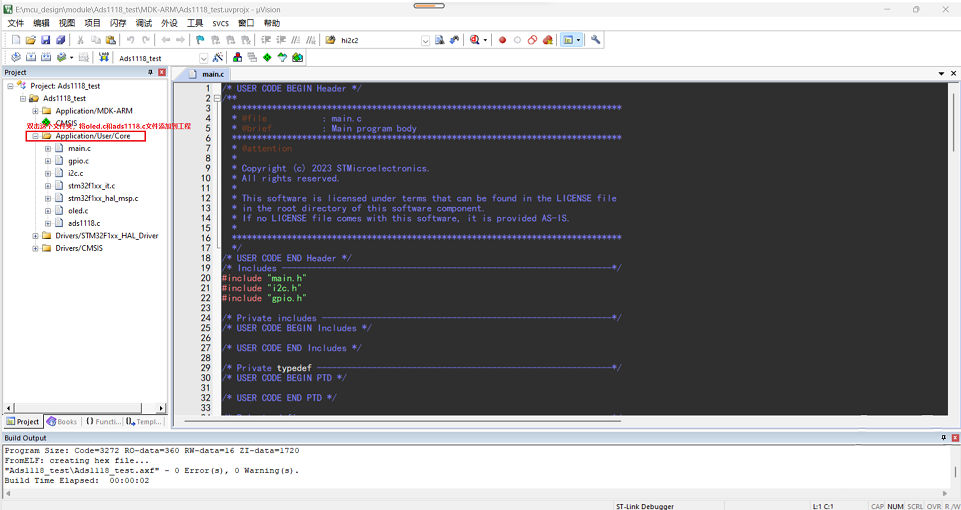961x510 pixels.
Task: Click the '#include "i2c.h"' code line
Action: point(262,288)
